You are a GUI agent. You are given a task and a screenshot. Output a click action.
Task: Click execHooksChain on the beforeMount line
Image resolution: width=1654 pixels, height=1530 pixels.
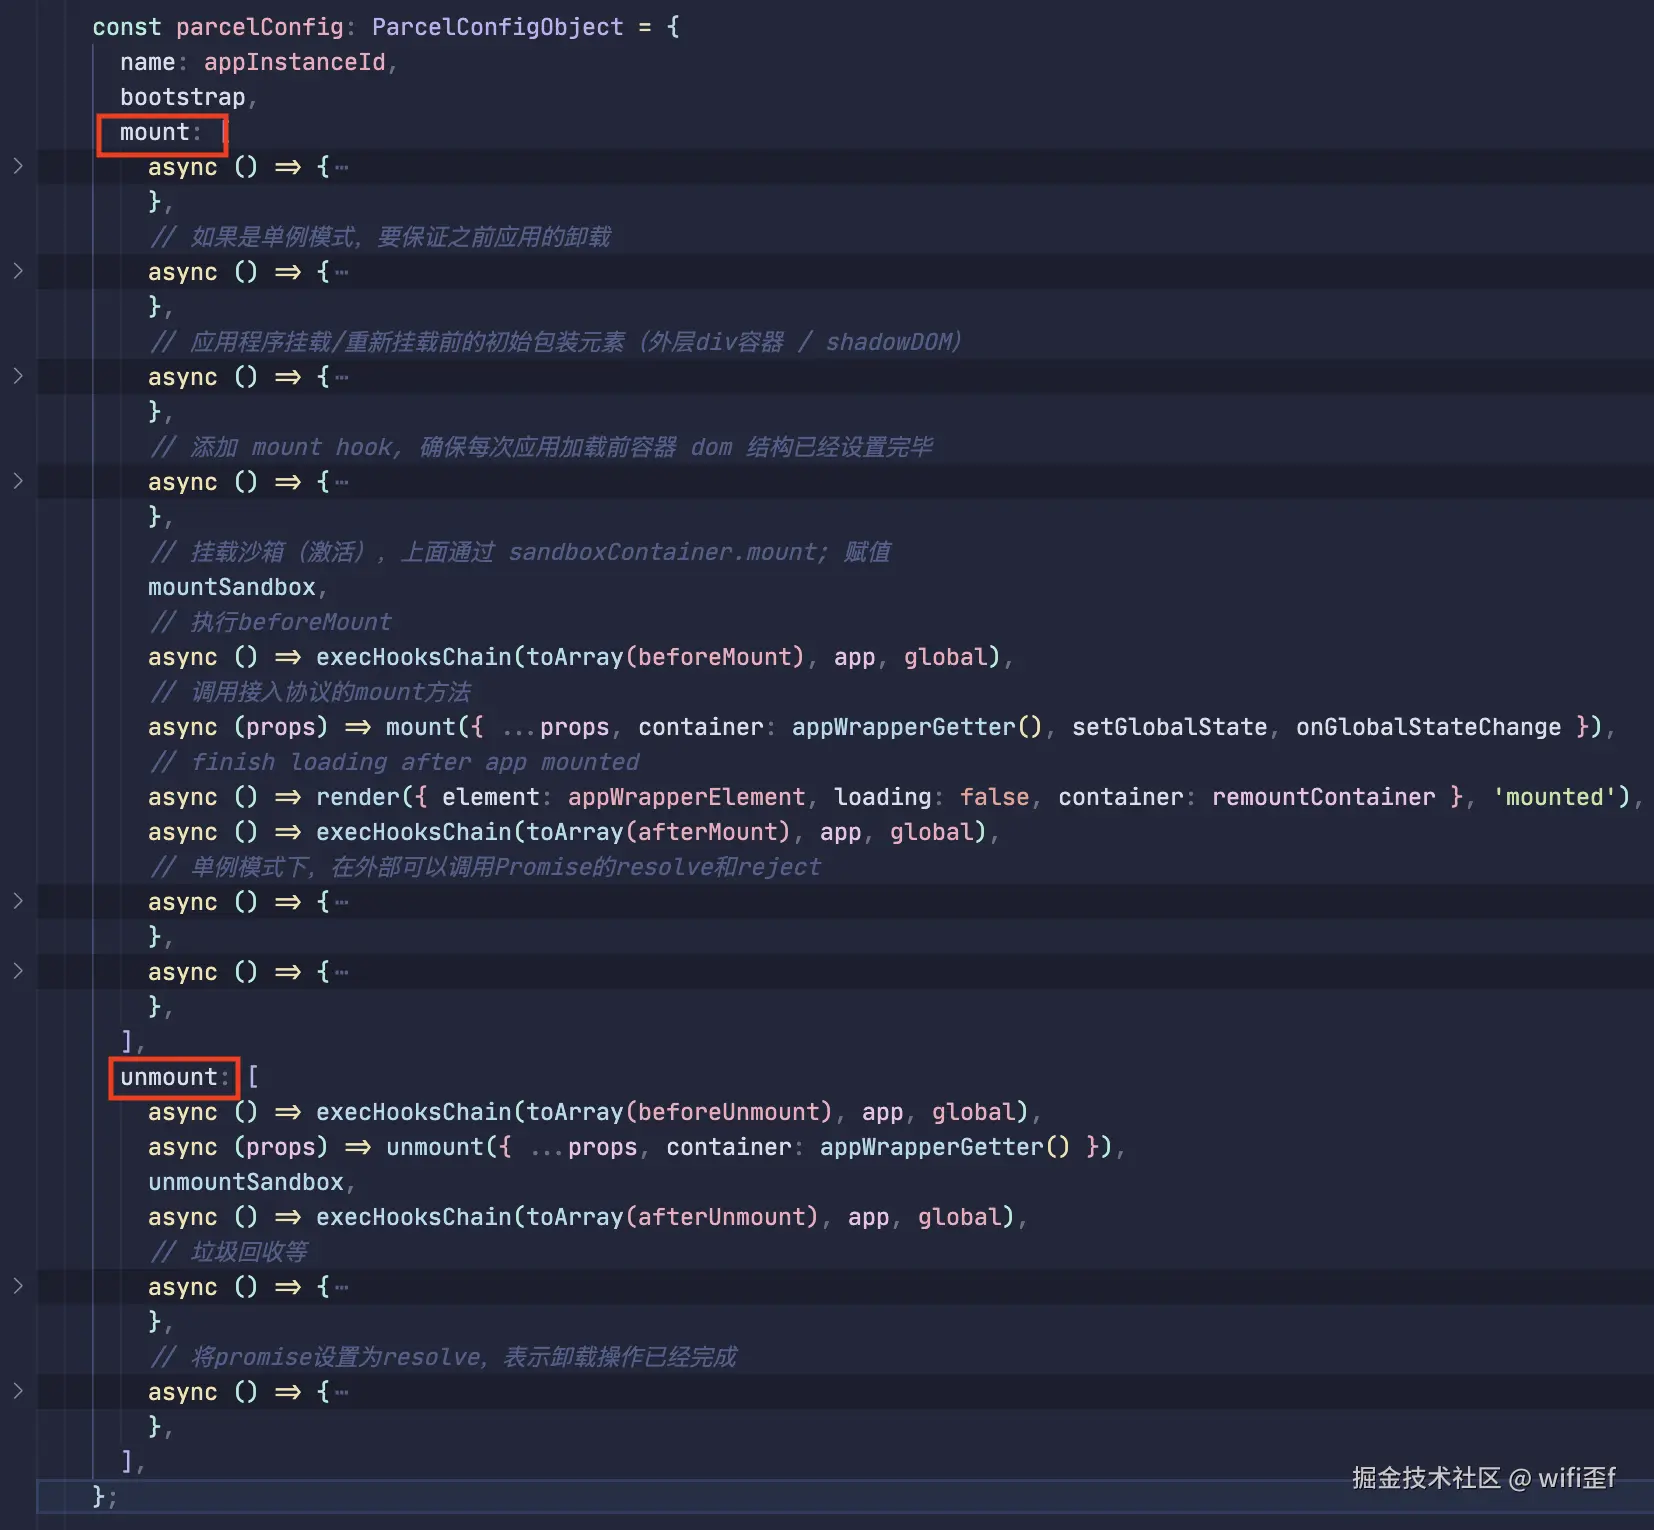(x=414, y=657)
